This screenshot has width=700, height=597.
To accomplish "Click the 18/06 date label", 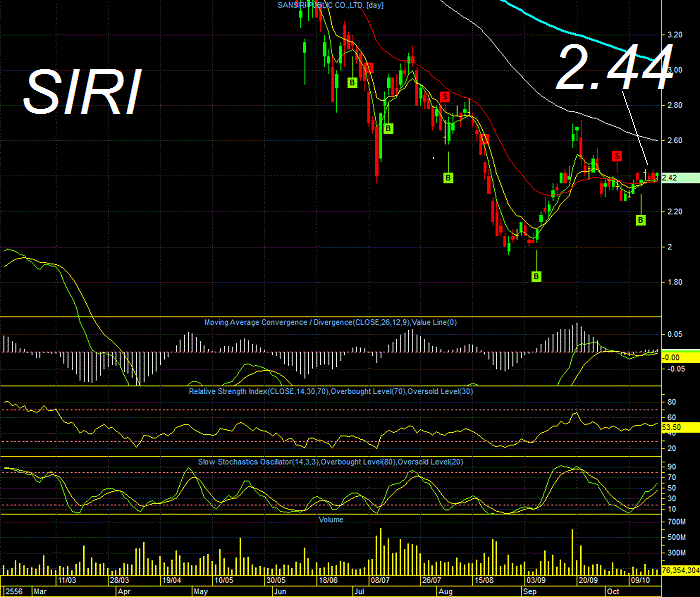I will [x=328, y=580].
